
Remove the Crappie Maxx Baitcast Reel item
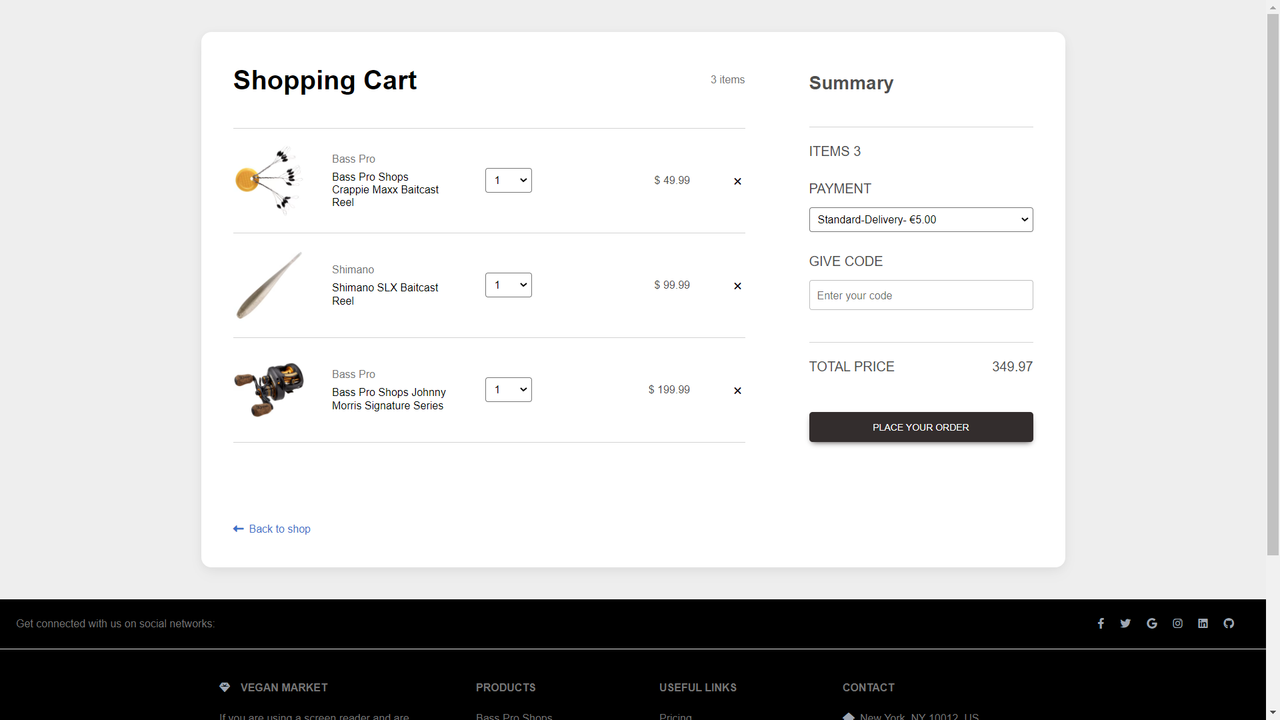tap(738, 181)
